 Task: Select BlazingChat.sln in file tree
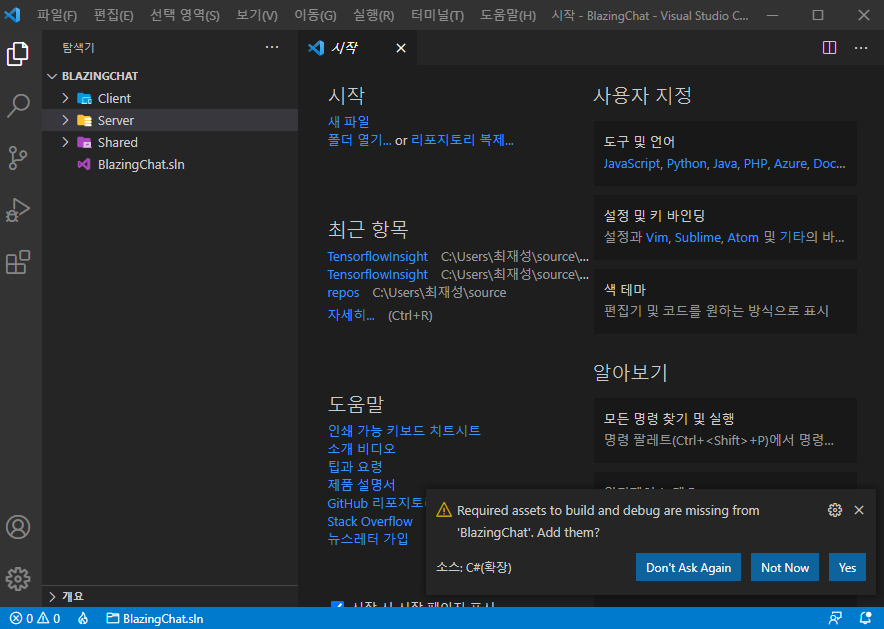pyautogui.click(x=170, y=165)
